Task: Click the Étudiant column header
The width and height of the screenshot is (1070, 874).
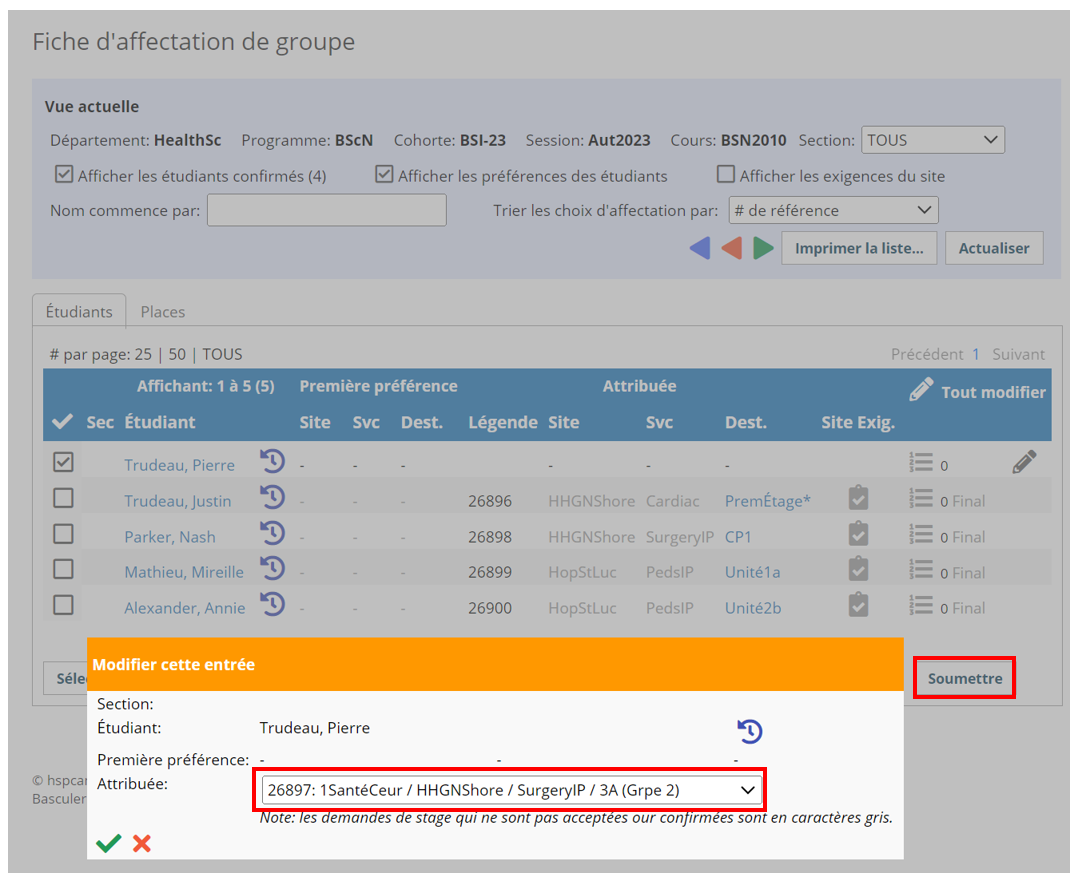Action: coord(160,422)
